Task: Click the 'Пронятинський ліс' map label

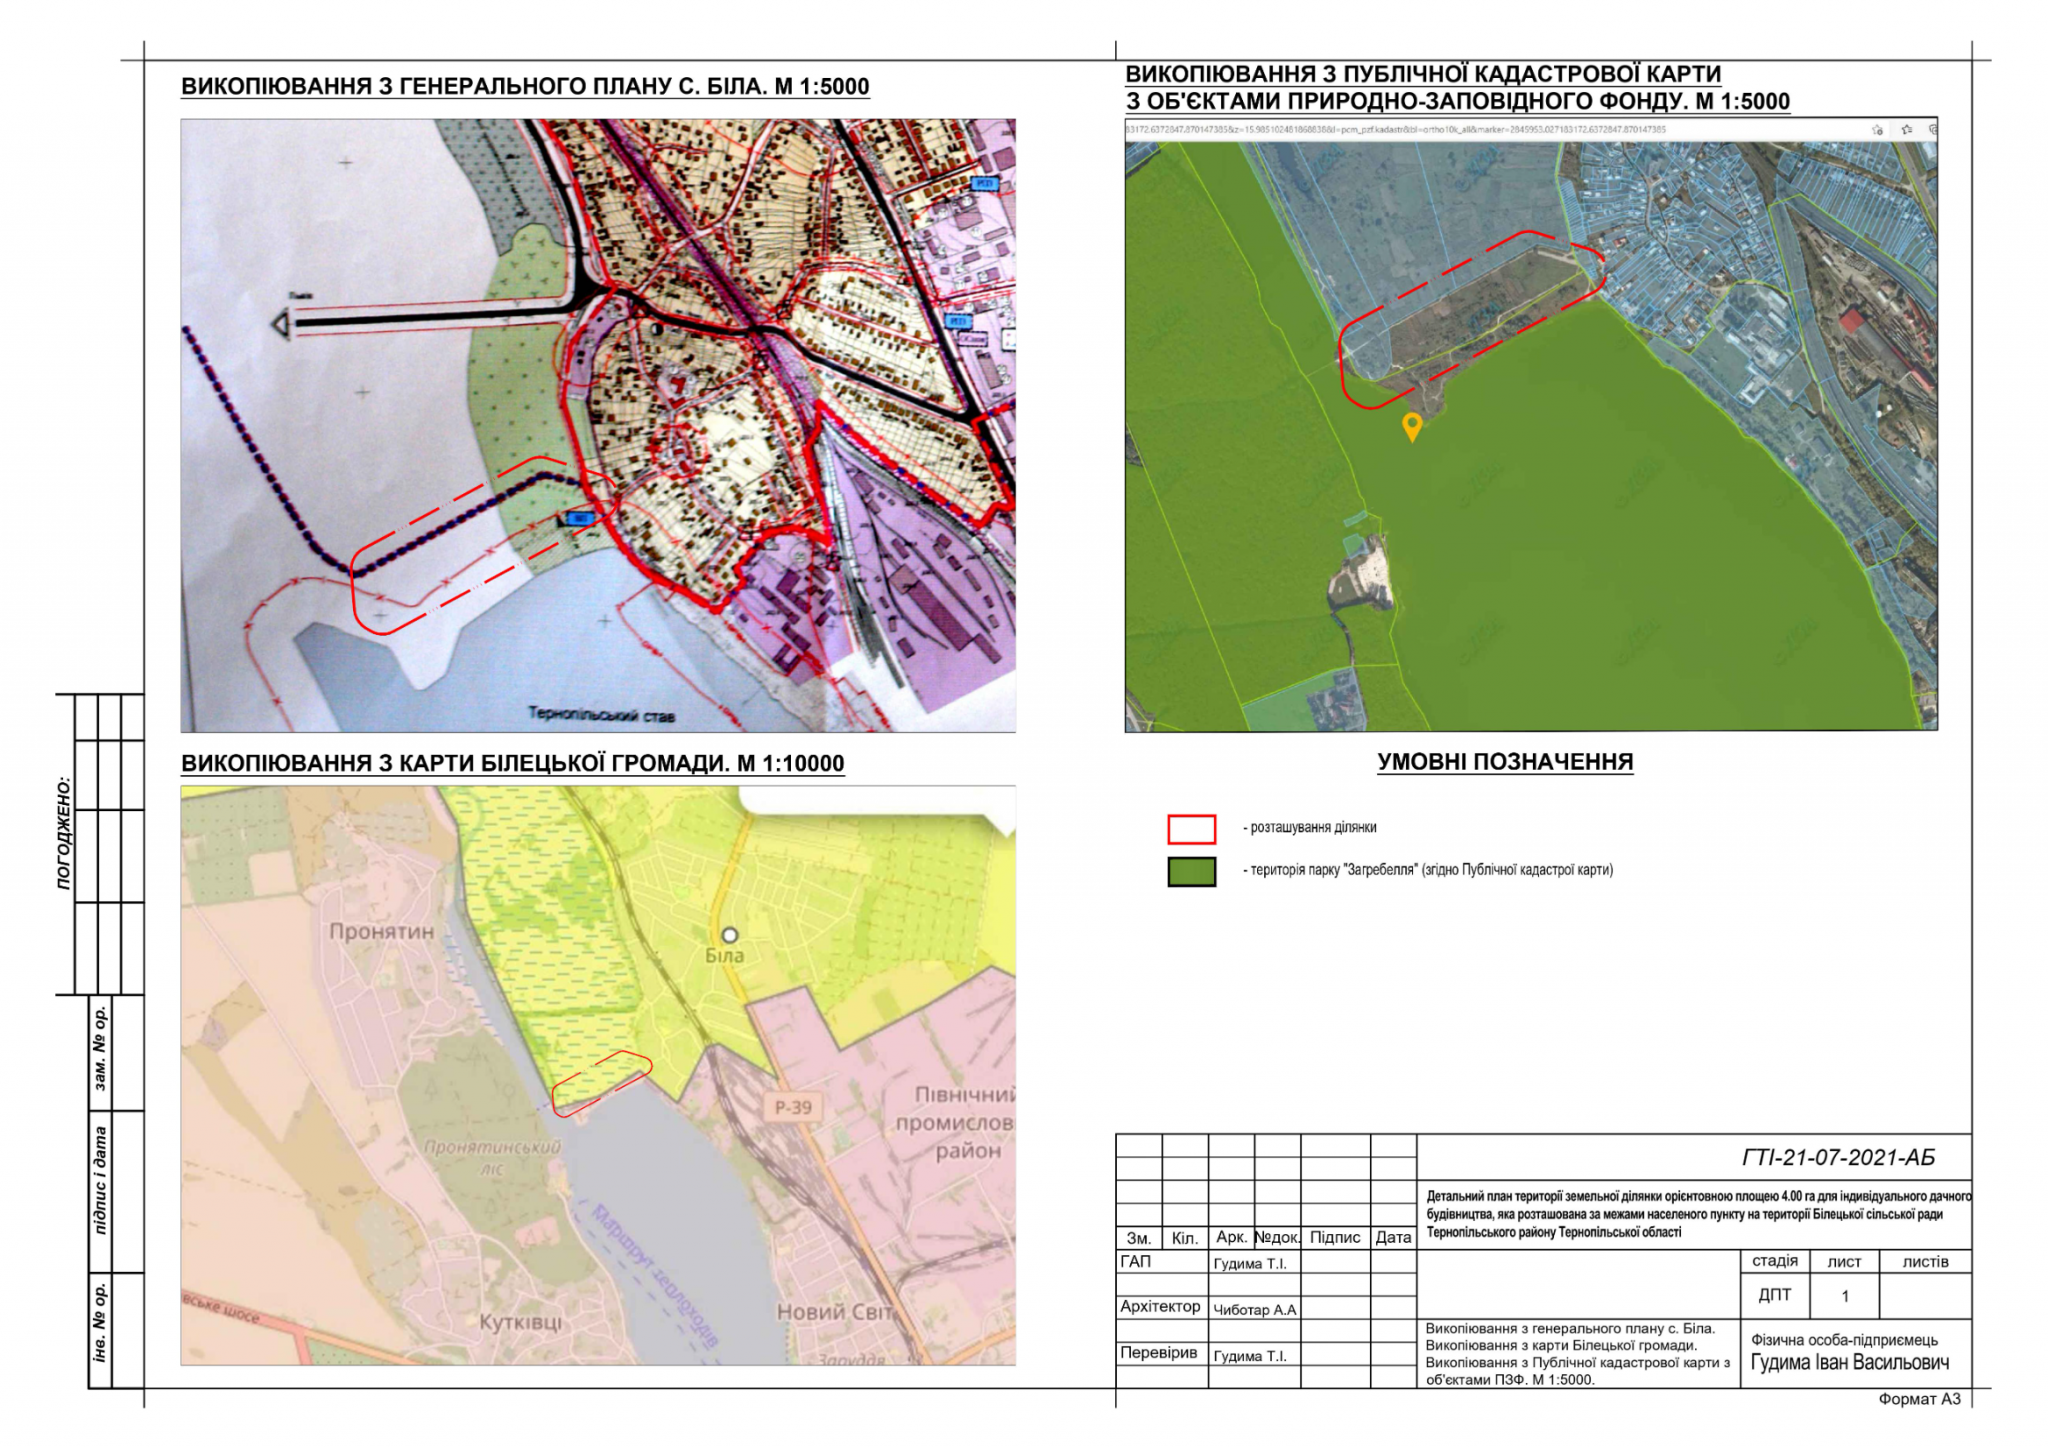Action: 492,1156
